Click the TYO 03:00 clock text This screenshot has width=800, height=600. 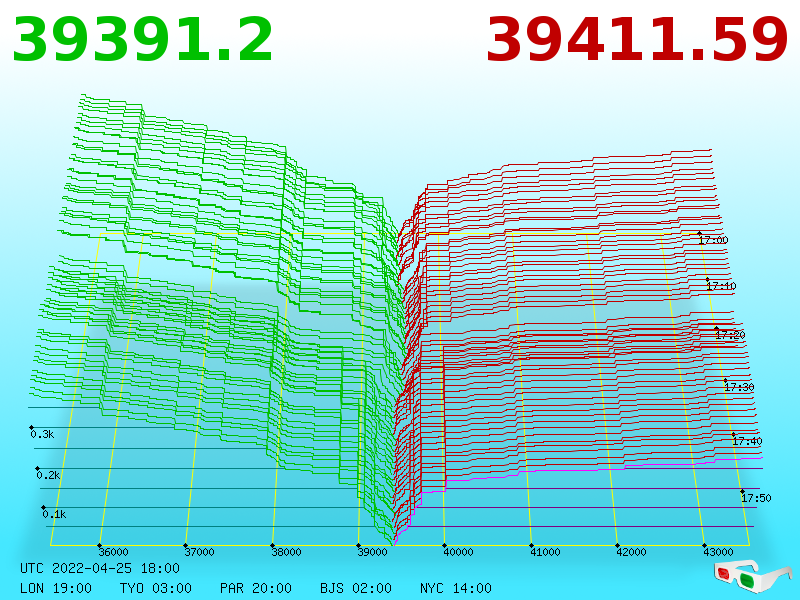click(156, 588)
